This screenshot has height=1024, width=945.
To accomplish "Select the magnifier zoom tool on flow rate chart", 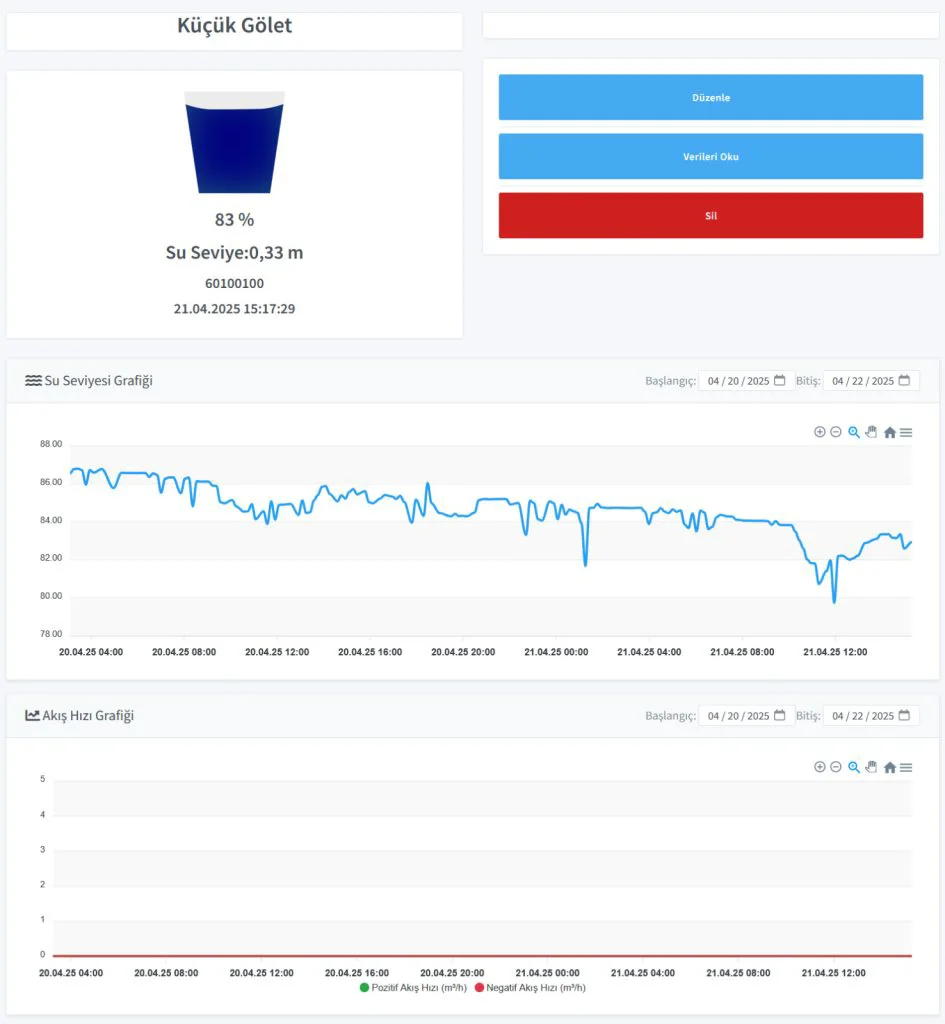I will (x=854, y=767).
